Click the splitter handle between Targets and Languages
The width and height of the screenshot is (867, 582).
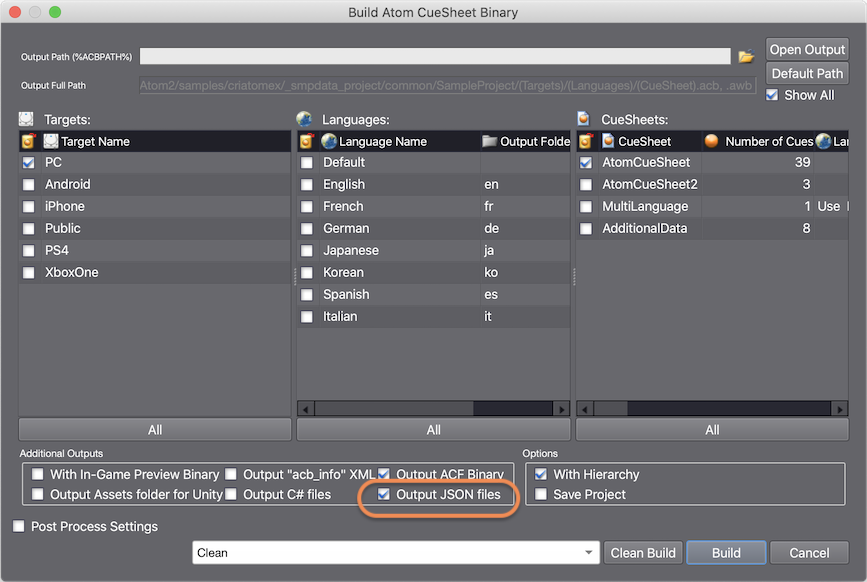pyautogui.click(x=295, y=276)
